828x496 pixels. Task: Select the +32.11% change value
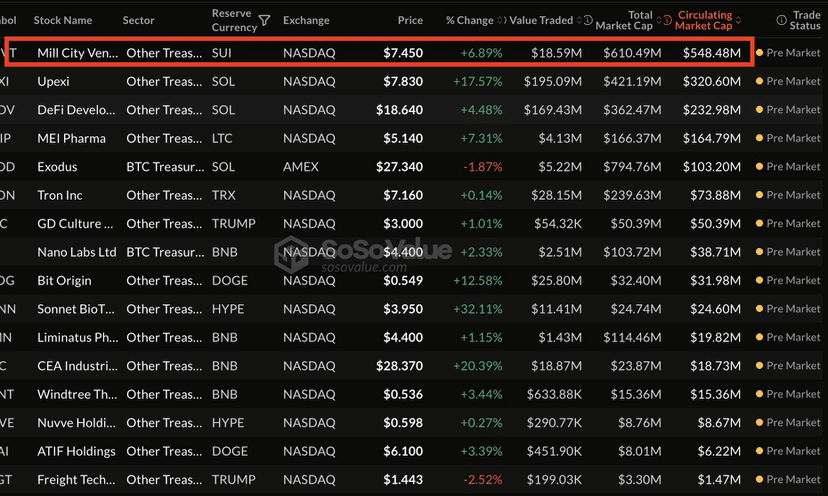click(477, 309)
